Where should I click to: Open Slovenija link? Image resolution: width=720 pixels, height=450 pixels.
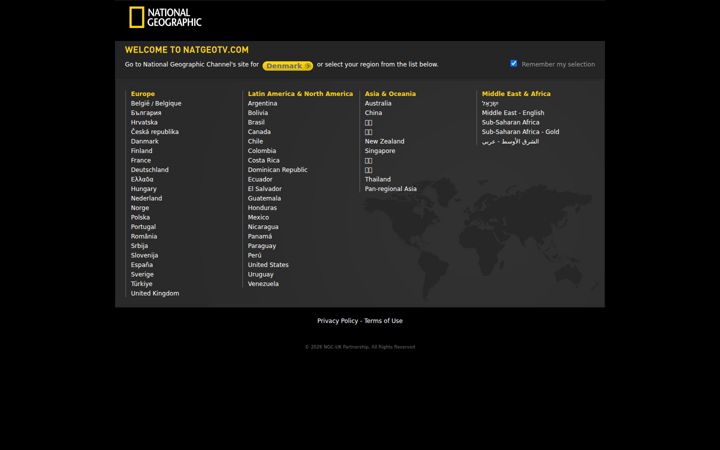point(144,255)
